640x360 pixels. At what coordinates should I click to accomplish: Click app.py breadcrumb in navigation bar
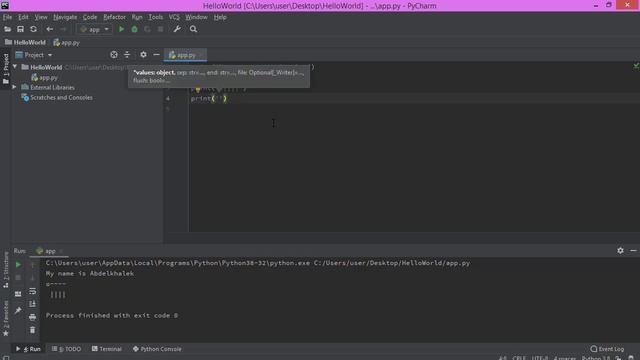click(x=67, y=42)
